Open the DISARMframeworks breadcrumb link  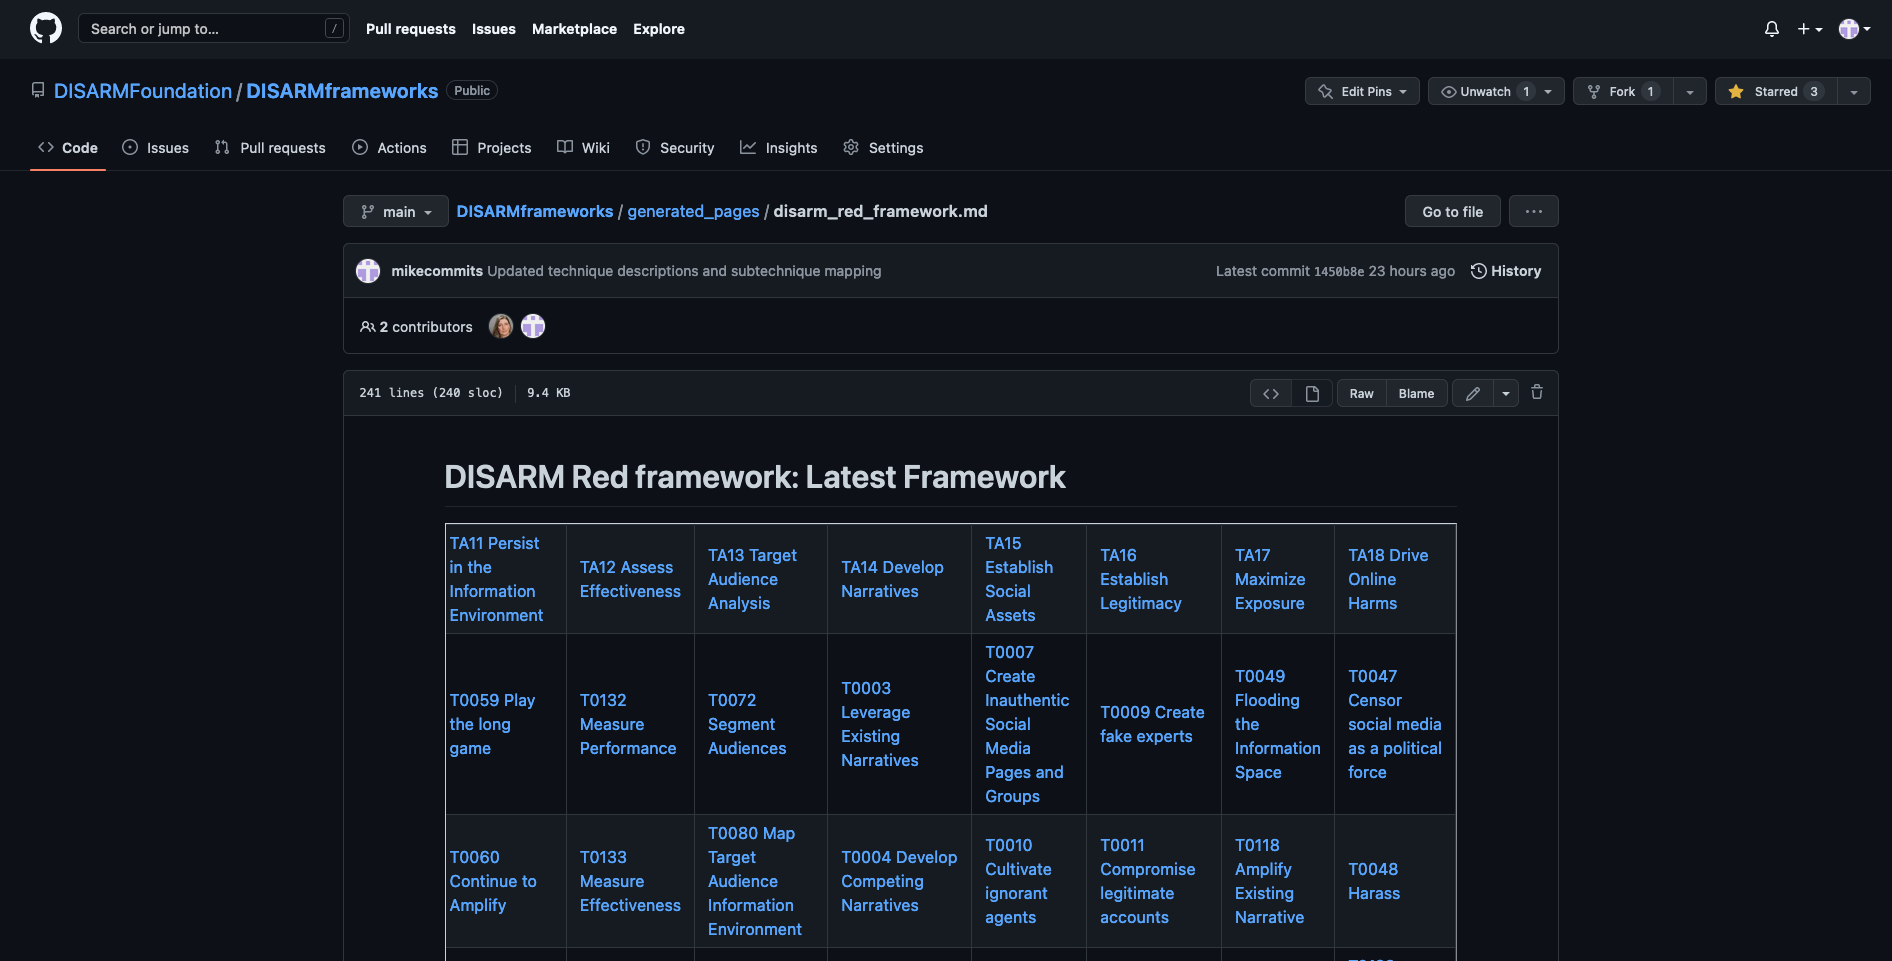535,211
